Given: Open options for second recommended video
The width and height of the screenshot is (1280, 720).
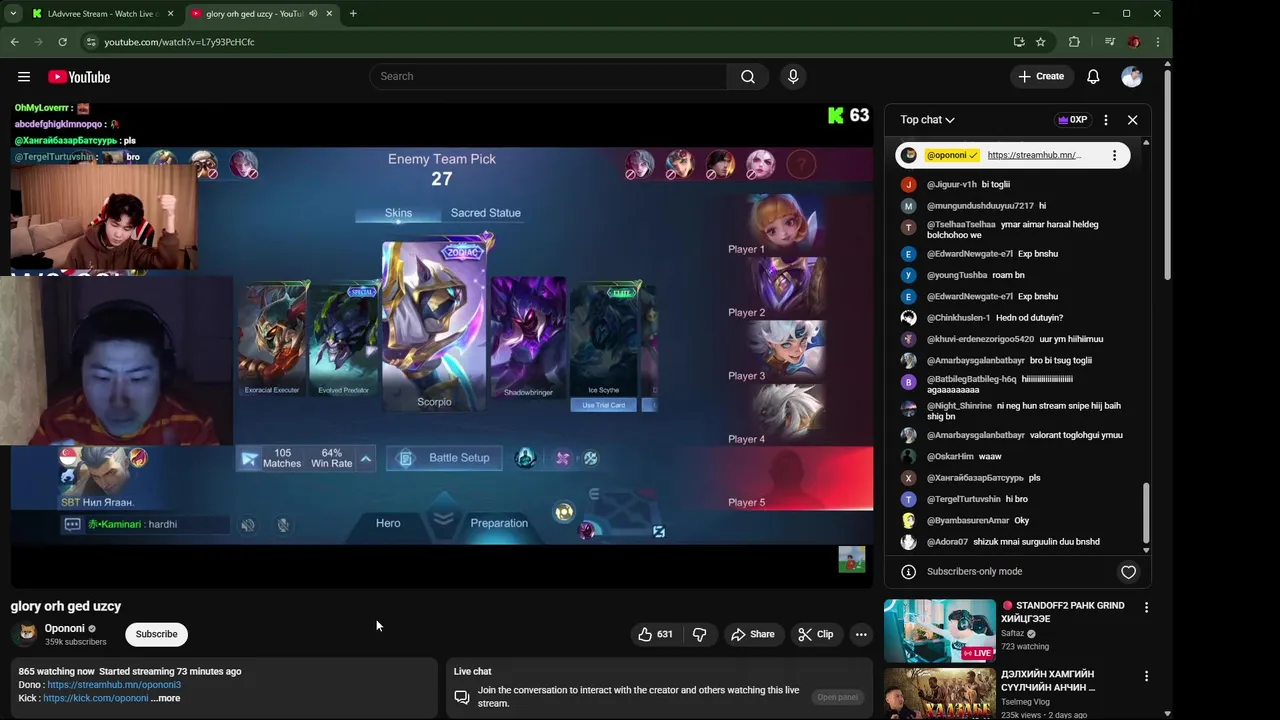Looking at the screenshot, I should tap(1146, 676).
